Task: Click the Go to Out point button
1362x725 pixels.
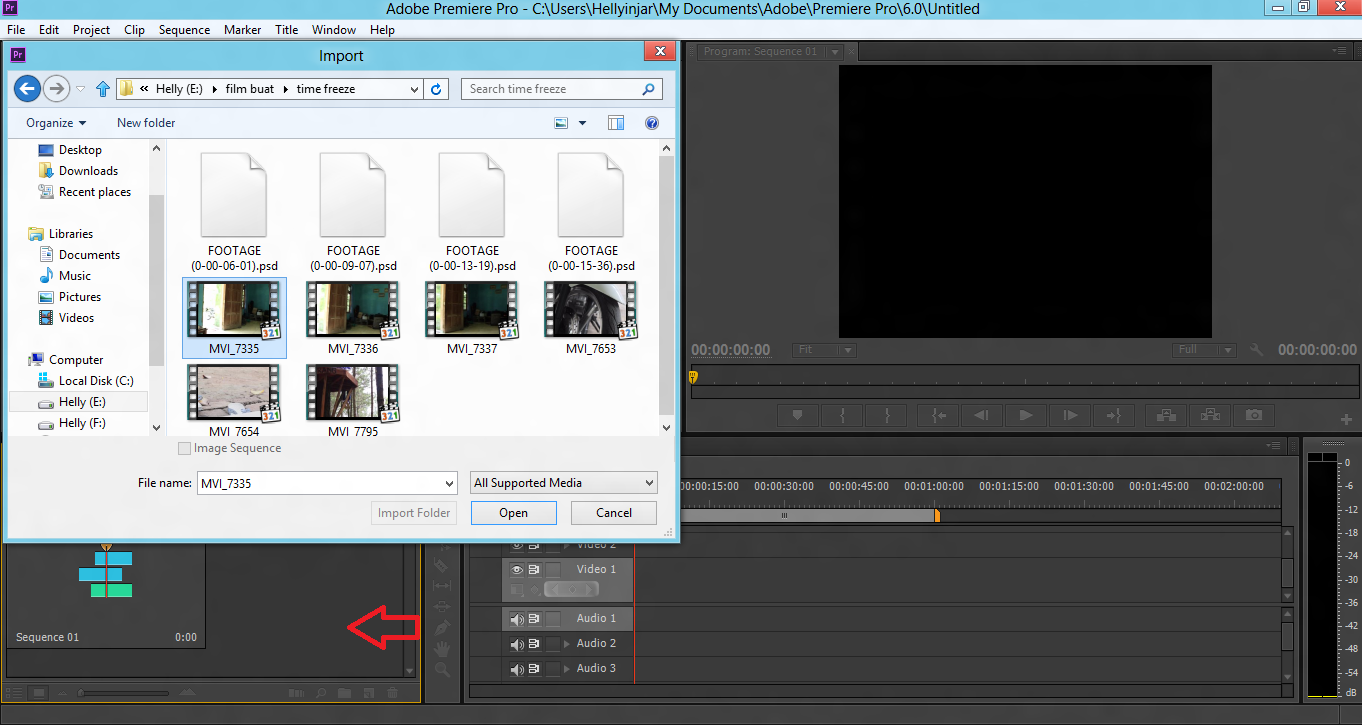Action: [1113, 415]
